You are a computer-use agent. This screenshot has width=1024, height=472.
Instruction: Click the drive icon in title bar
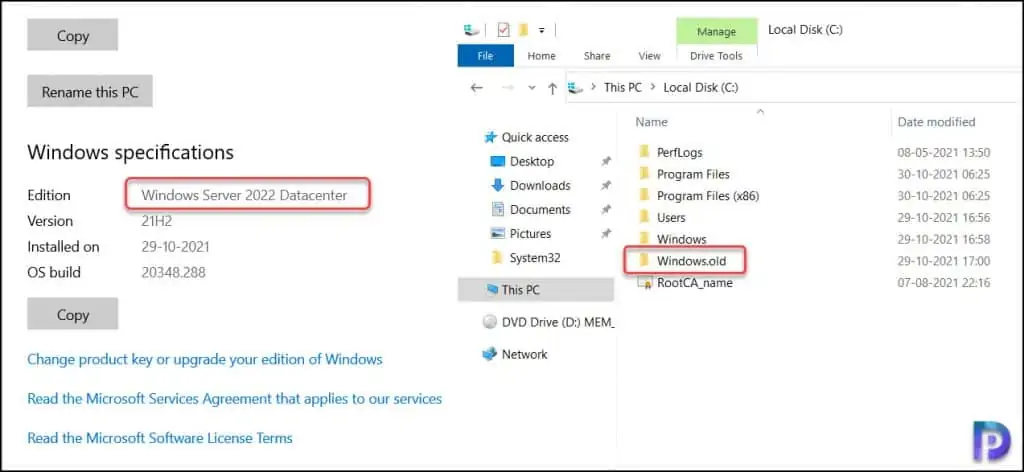(472, 30)
